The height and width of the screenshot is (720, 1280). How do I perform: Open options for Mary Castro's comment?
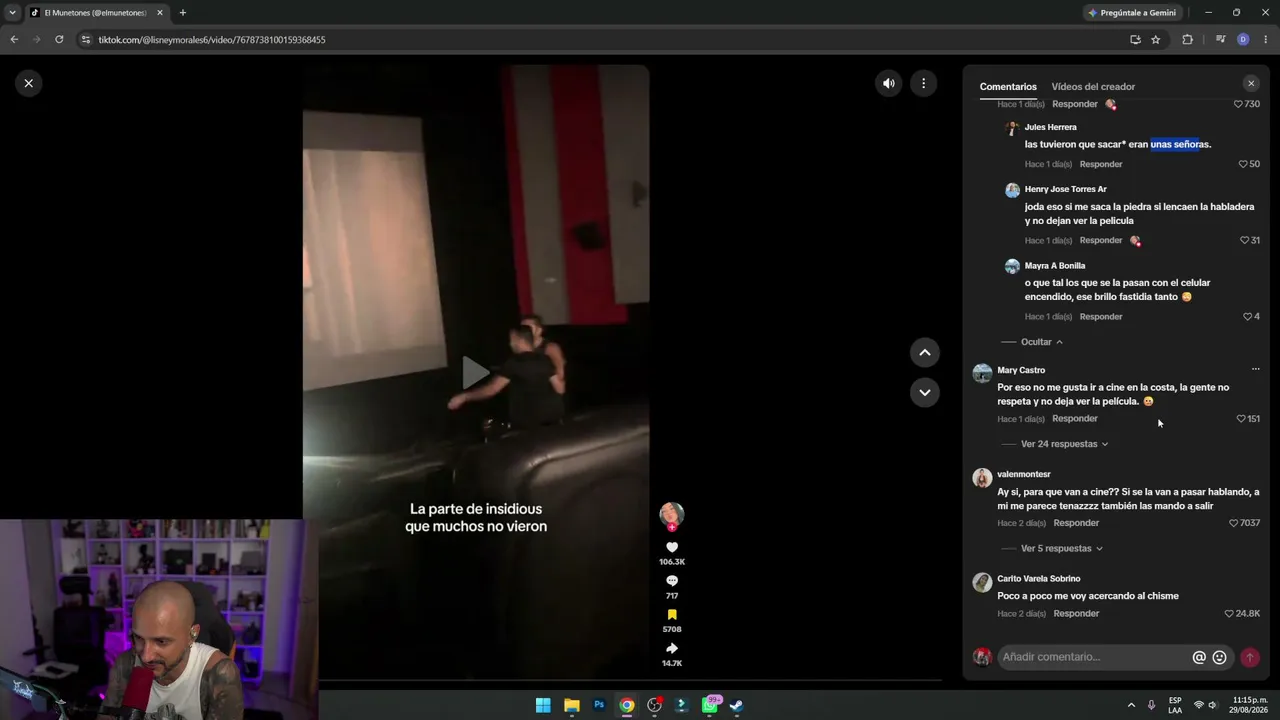point(1256,369)
